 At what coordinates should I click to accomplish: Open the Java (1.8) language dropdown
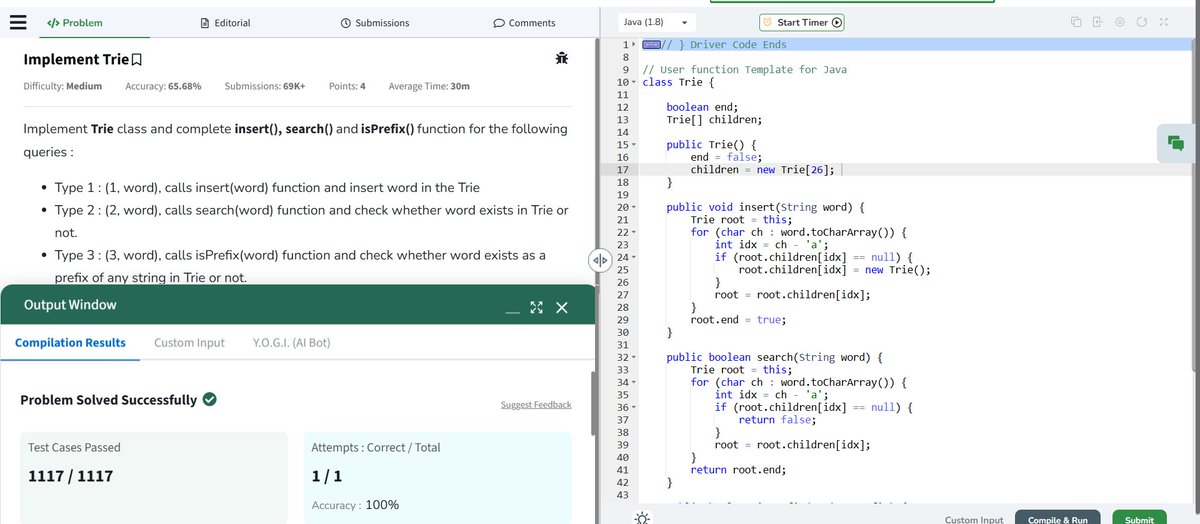657,22
